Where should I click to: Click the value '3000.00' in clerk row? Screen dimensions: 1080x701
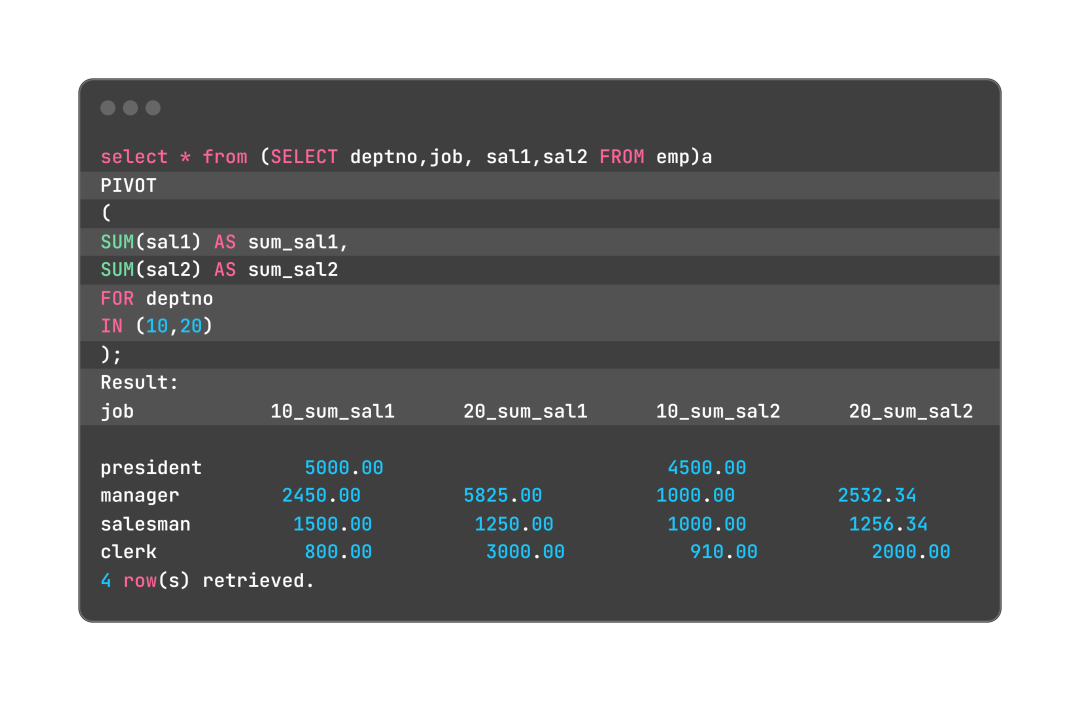(526, 552)
